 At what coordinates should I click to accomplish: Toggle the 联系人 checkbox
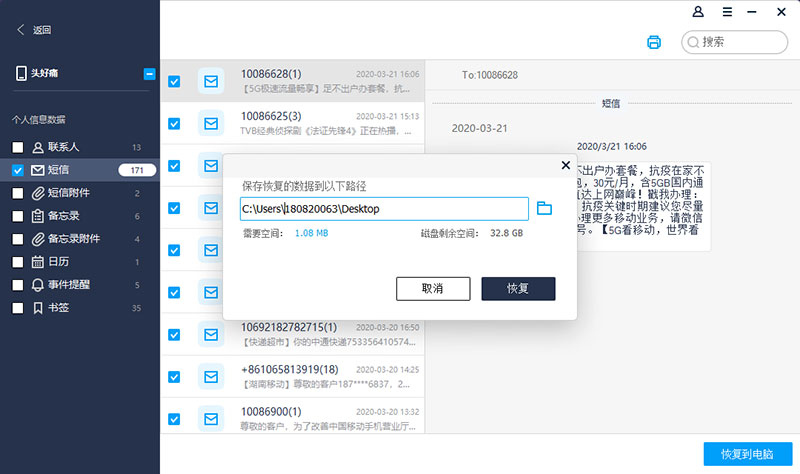(18, 147)
